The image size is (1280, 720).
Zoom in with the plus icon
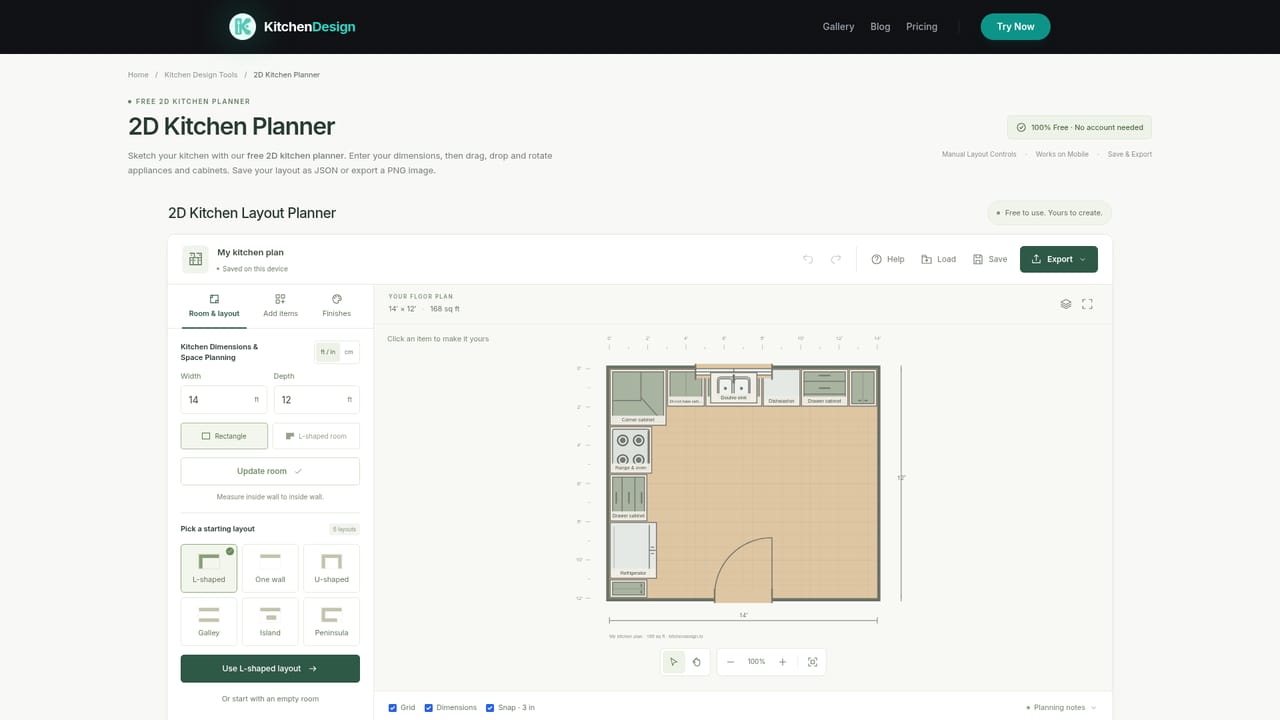(782, 662)
